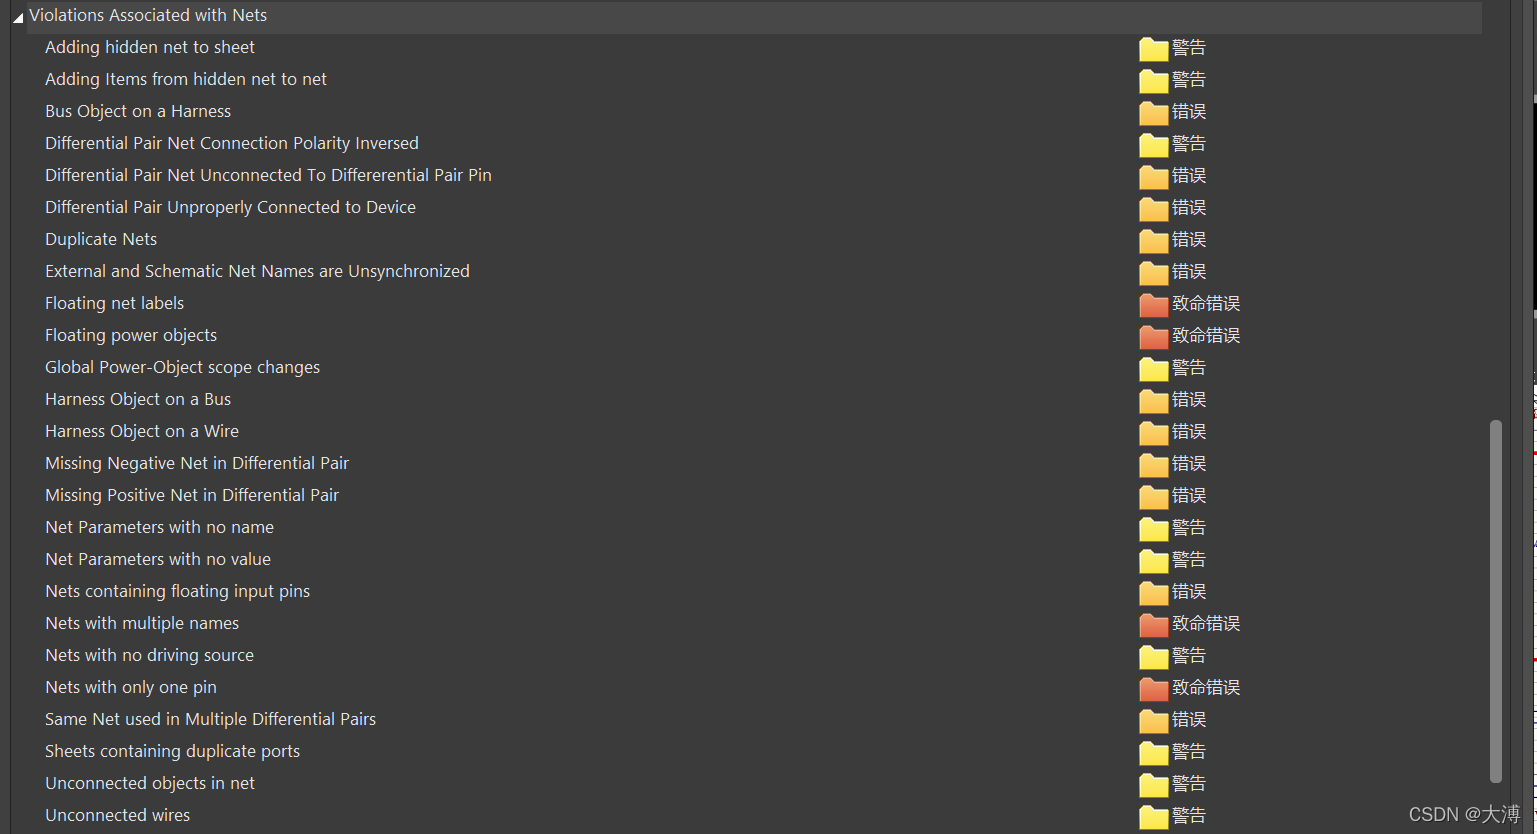Click folder icon for Nets with no driving source
The width and height of the screenshot is (1537, 834).
tap(1153, 656)
